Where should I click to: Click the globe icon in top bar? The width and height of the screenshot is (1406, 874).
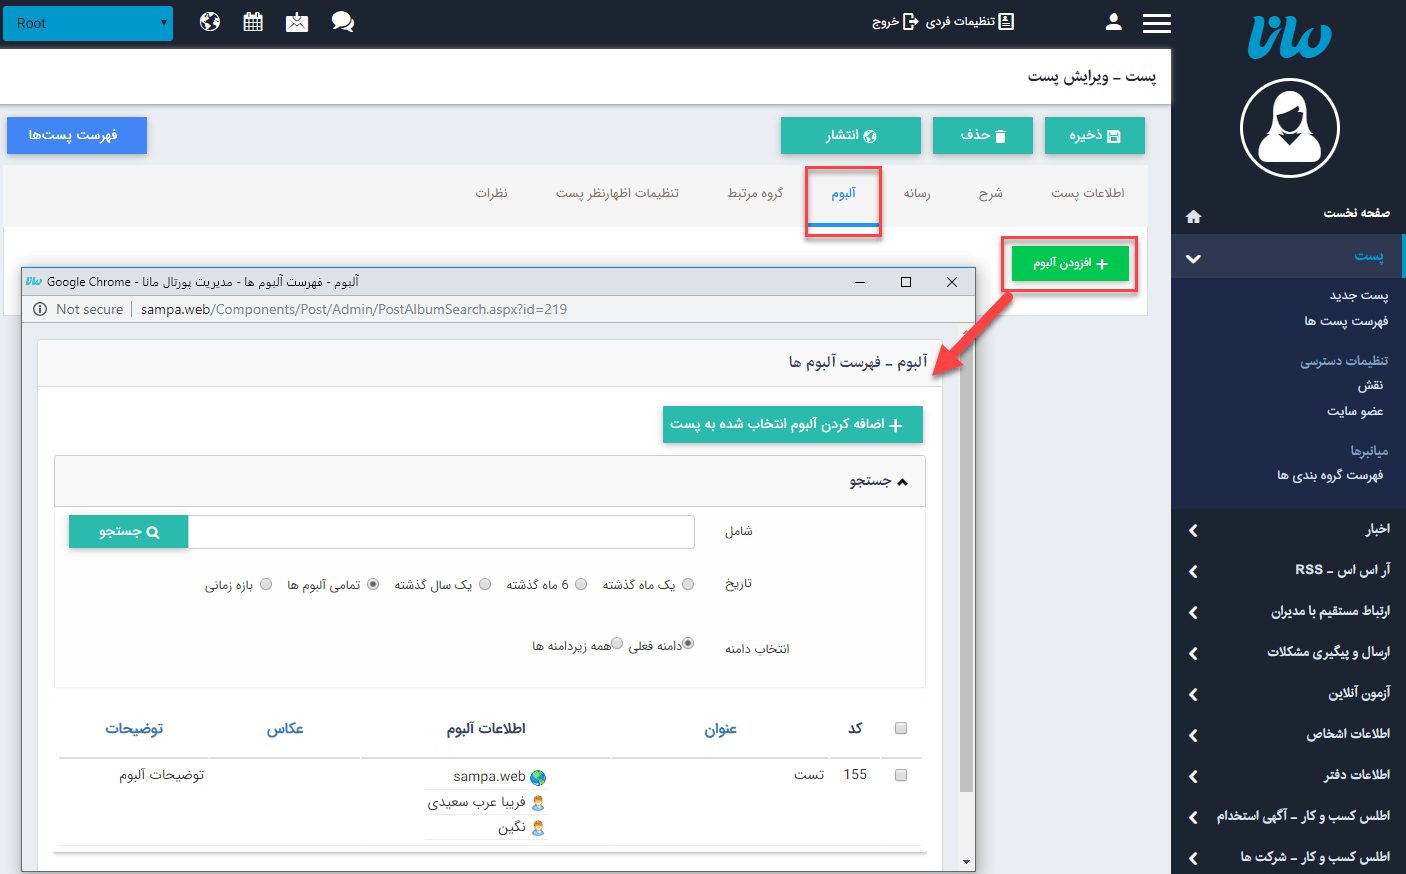[x=210, y=22]
